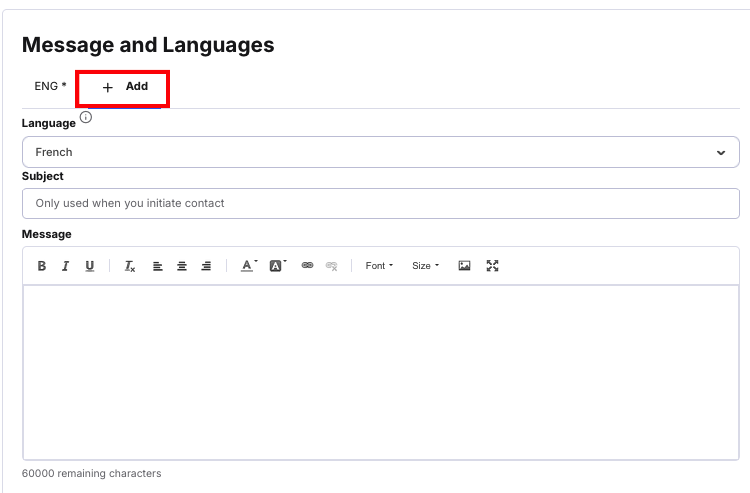
Task: Maximize the message editor
Action: point(492,266)
